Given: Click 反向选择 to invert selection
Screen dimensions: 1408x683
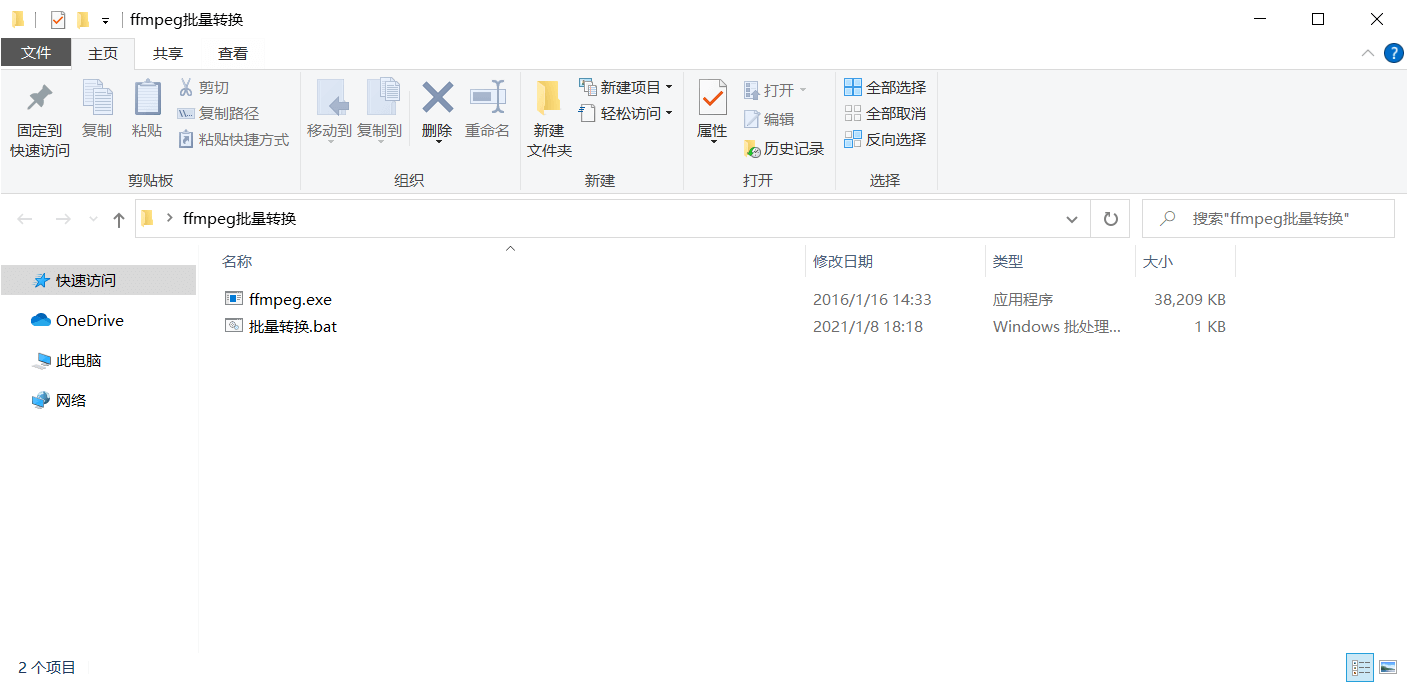Looking at the screenshot, I should (885, 140).
